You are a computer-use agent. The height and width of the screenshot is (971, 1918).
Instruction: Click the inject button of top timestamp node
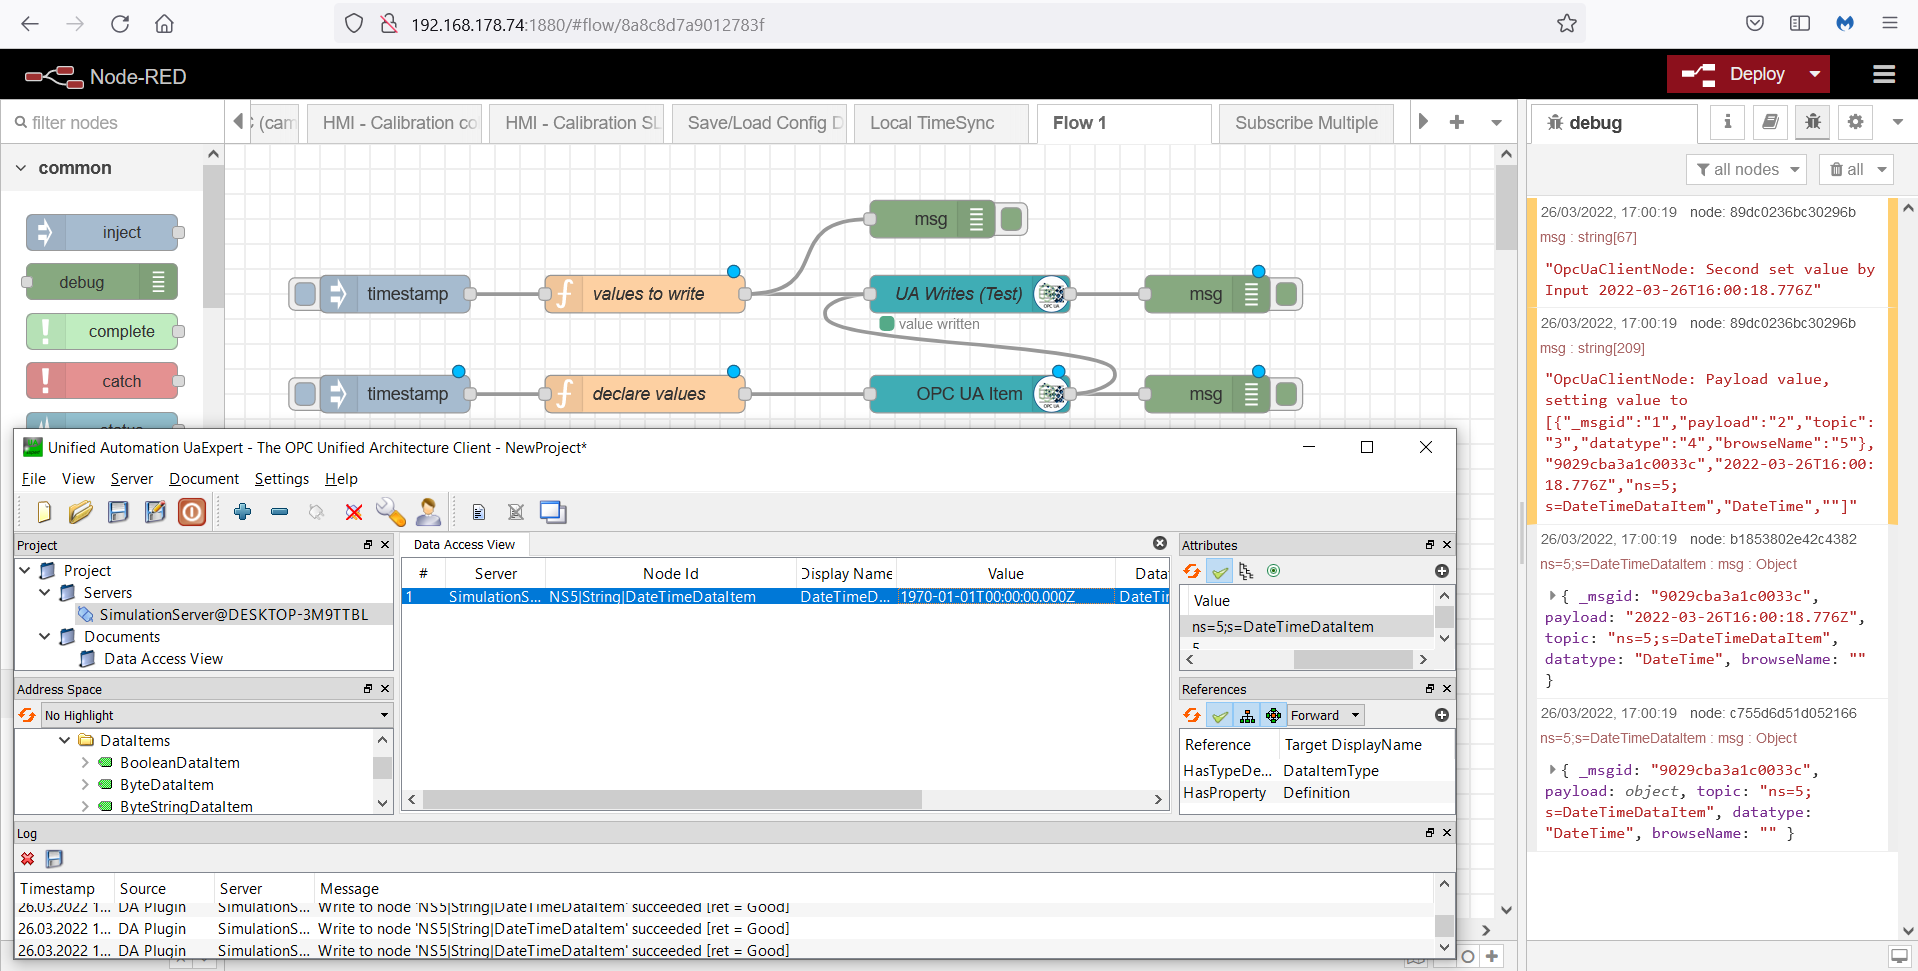(x=305, y=294)
